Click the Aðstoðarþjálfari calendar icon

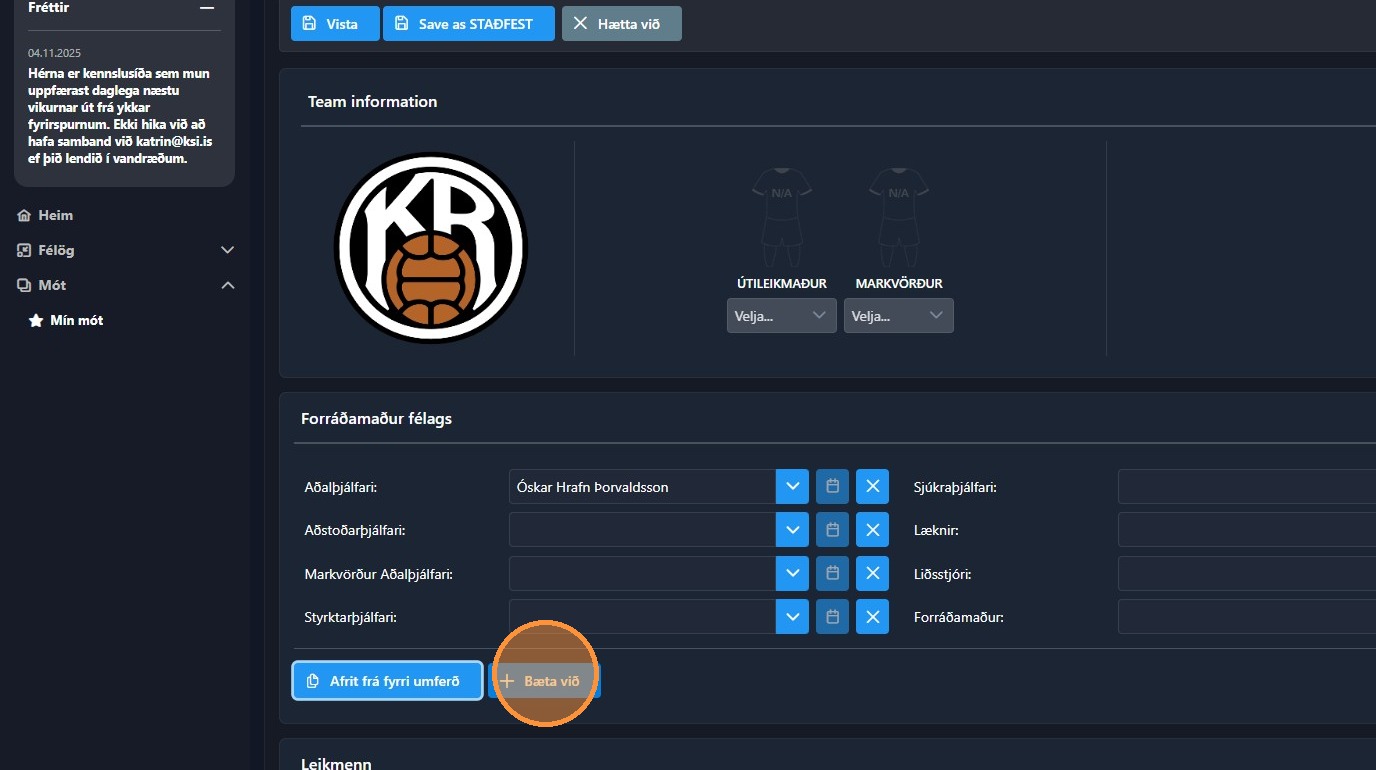832,530
